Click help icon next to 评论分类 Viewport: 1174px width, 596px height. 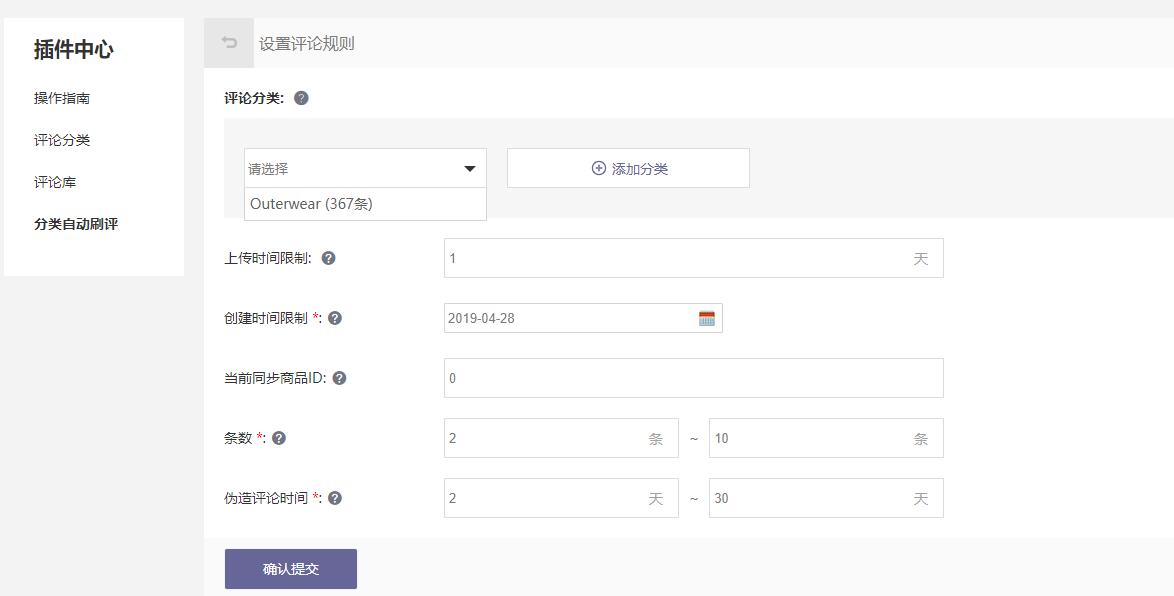[x=301, y=98]
